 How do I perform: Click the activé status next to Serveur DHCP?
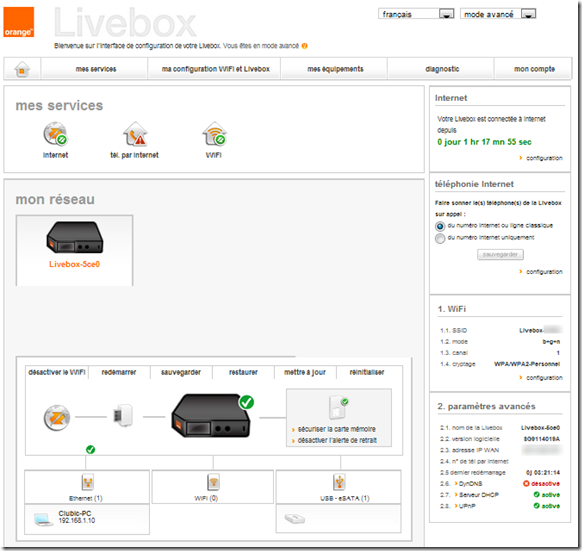pos(546,495)
